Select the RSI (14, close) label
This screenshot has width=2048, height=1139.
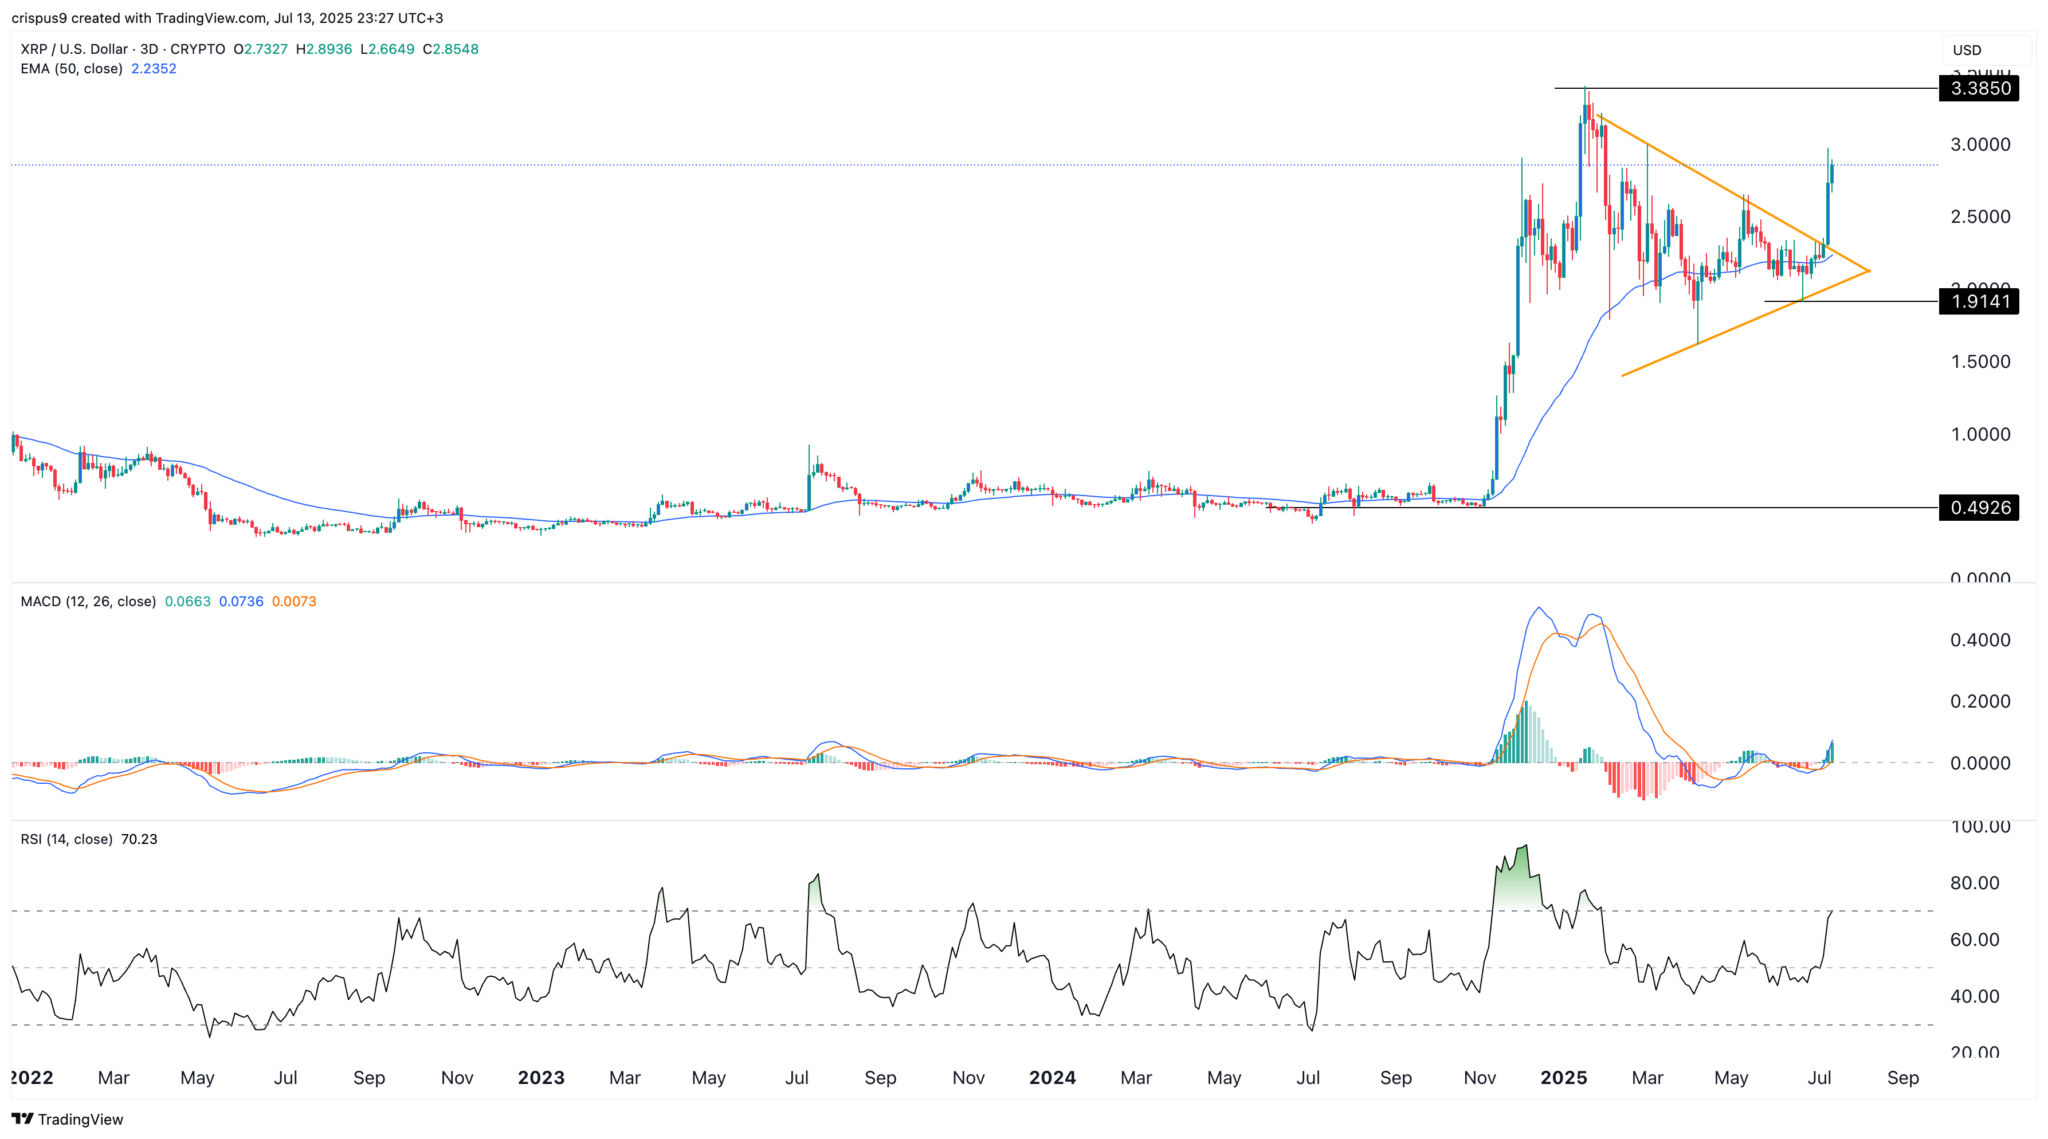pyautogui.click(x=66, y=839)
